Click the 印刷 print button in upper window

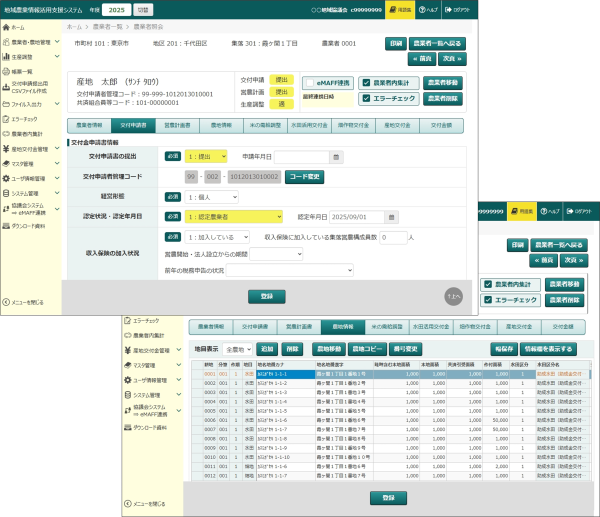point(397,43)
